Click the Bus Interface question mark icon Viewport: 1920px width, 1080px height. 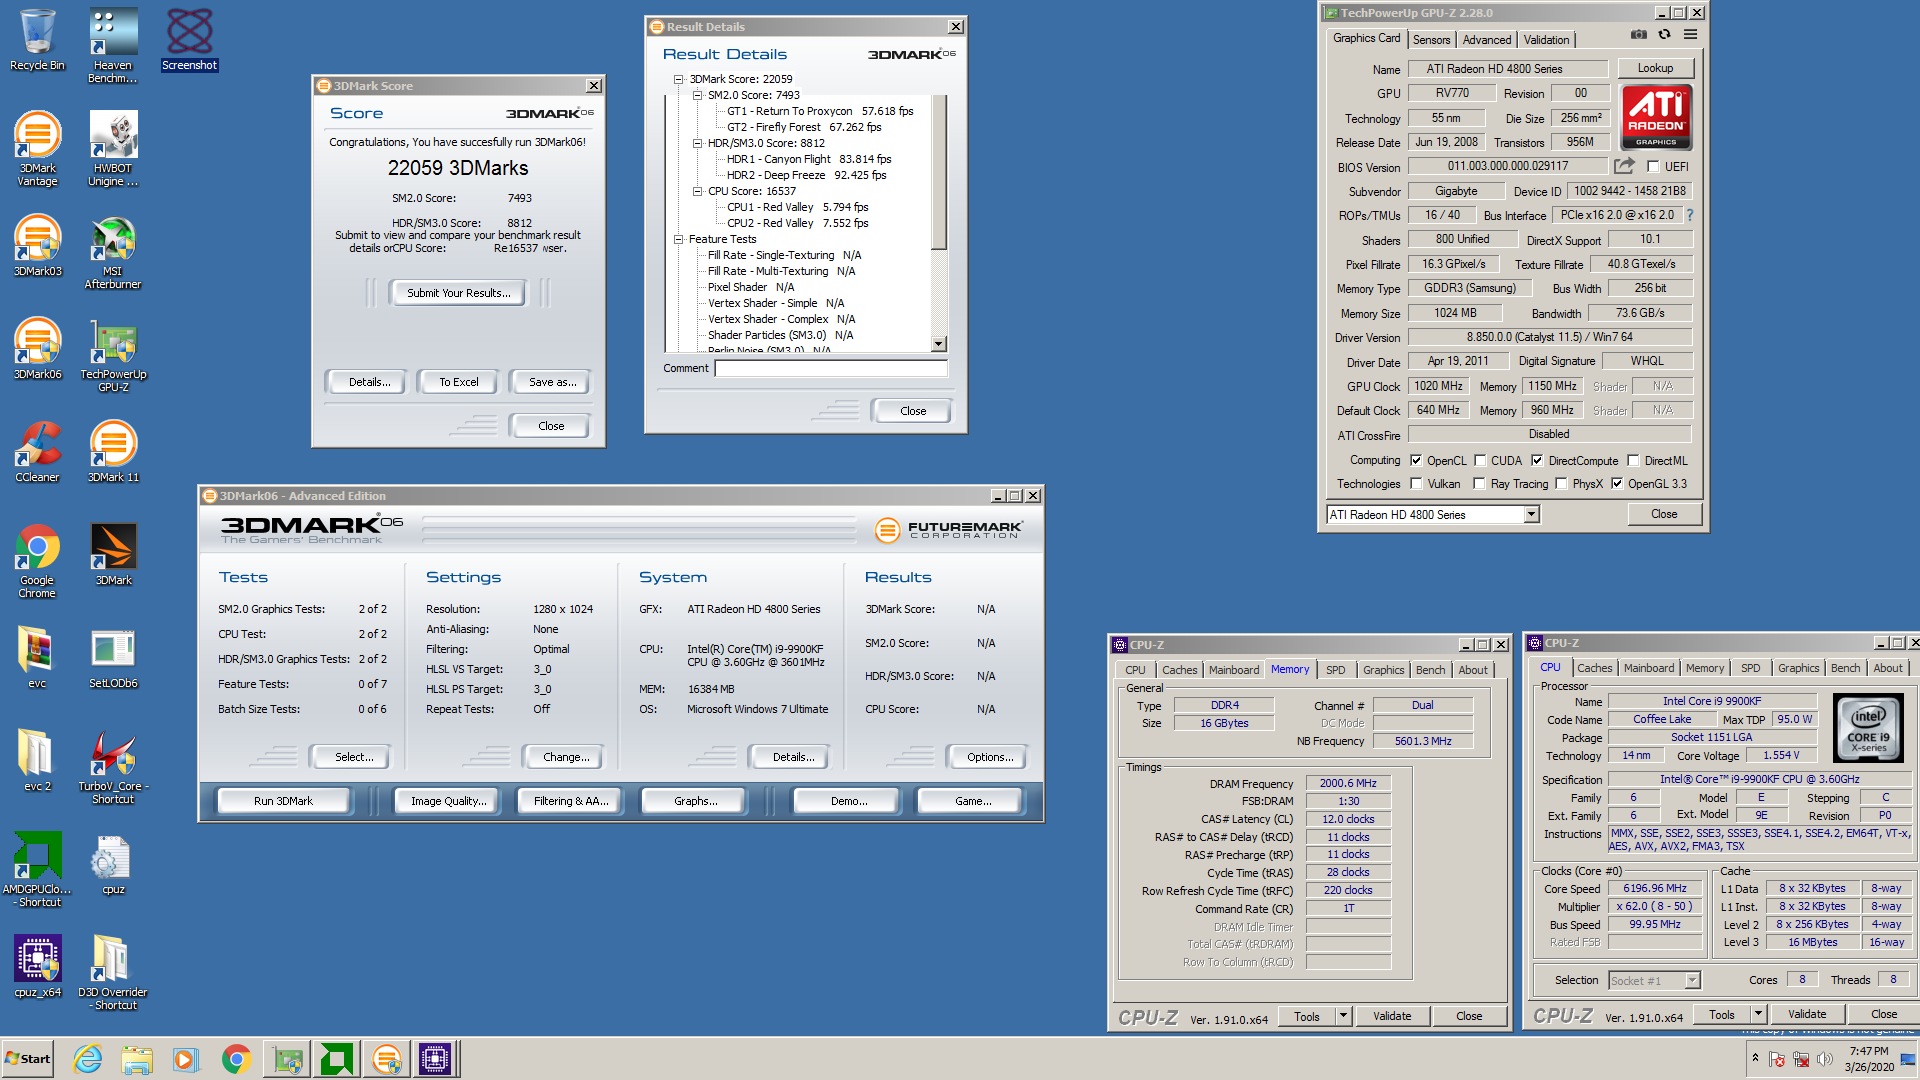click(1689, 215)
